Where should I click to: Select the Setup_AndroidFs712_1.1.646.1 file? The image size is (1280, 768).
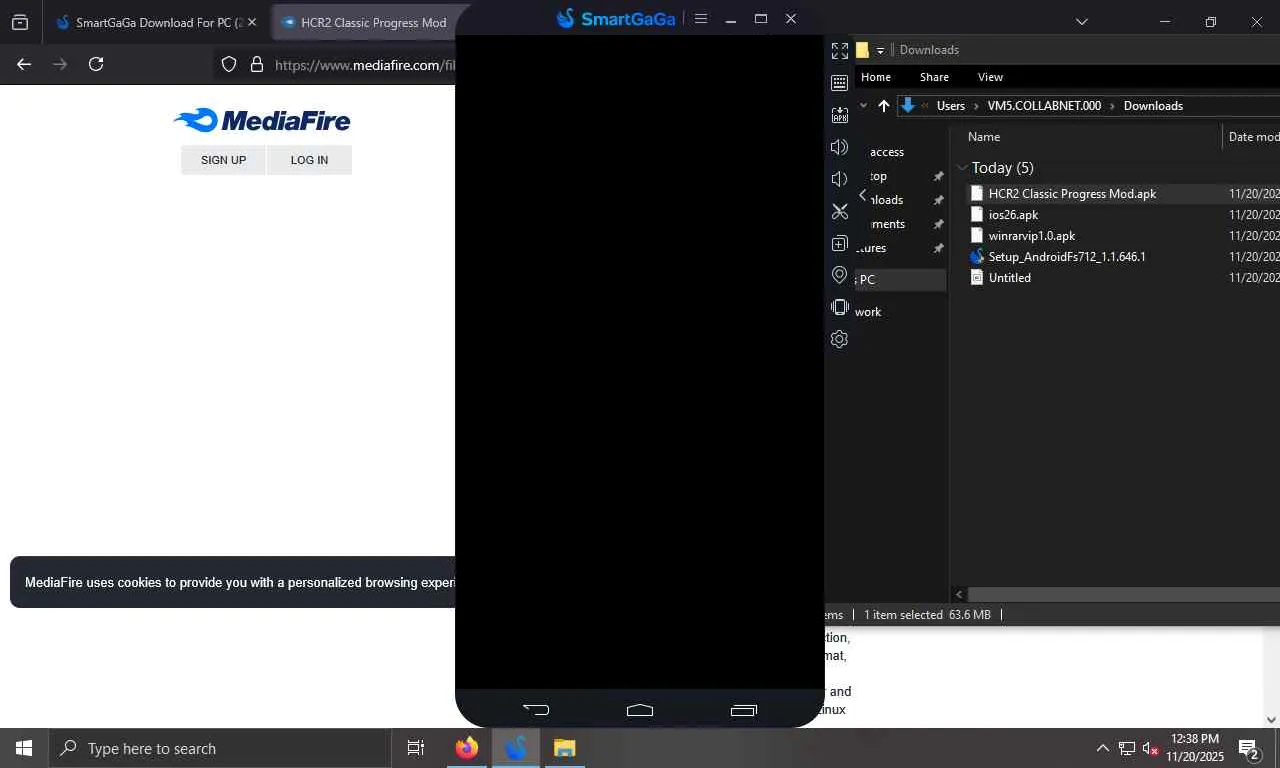(x=1067, y=257)
